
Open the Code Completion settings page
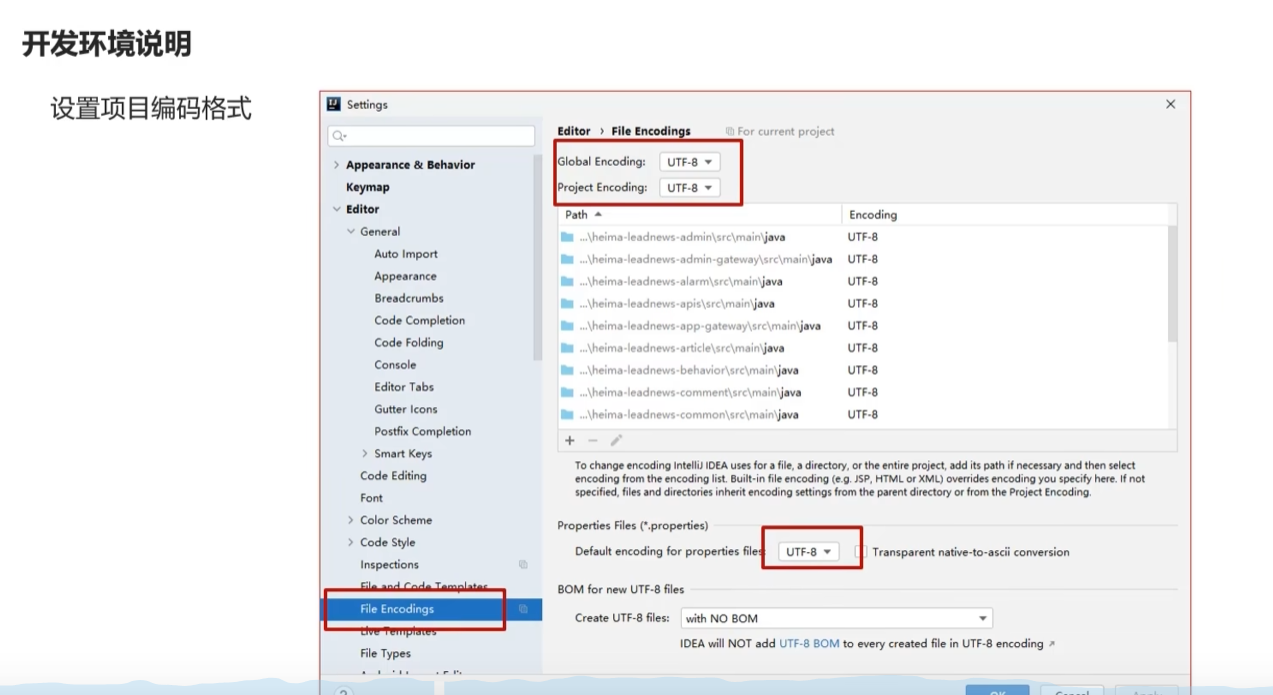click(x=420, y=320)
